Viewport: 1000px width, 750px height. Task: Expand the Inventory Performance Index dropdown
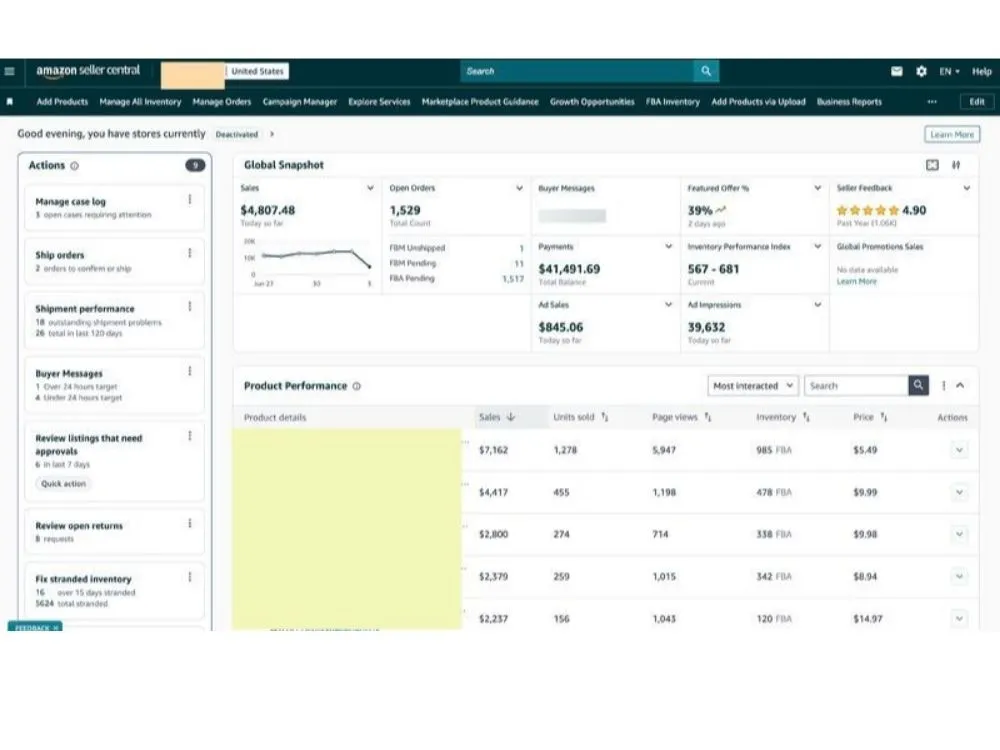point(818,246)
